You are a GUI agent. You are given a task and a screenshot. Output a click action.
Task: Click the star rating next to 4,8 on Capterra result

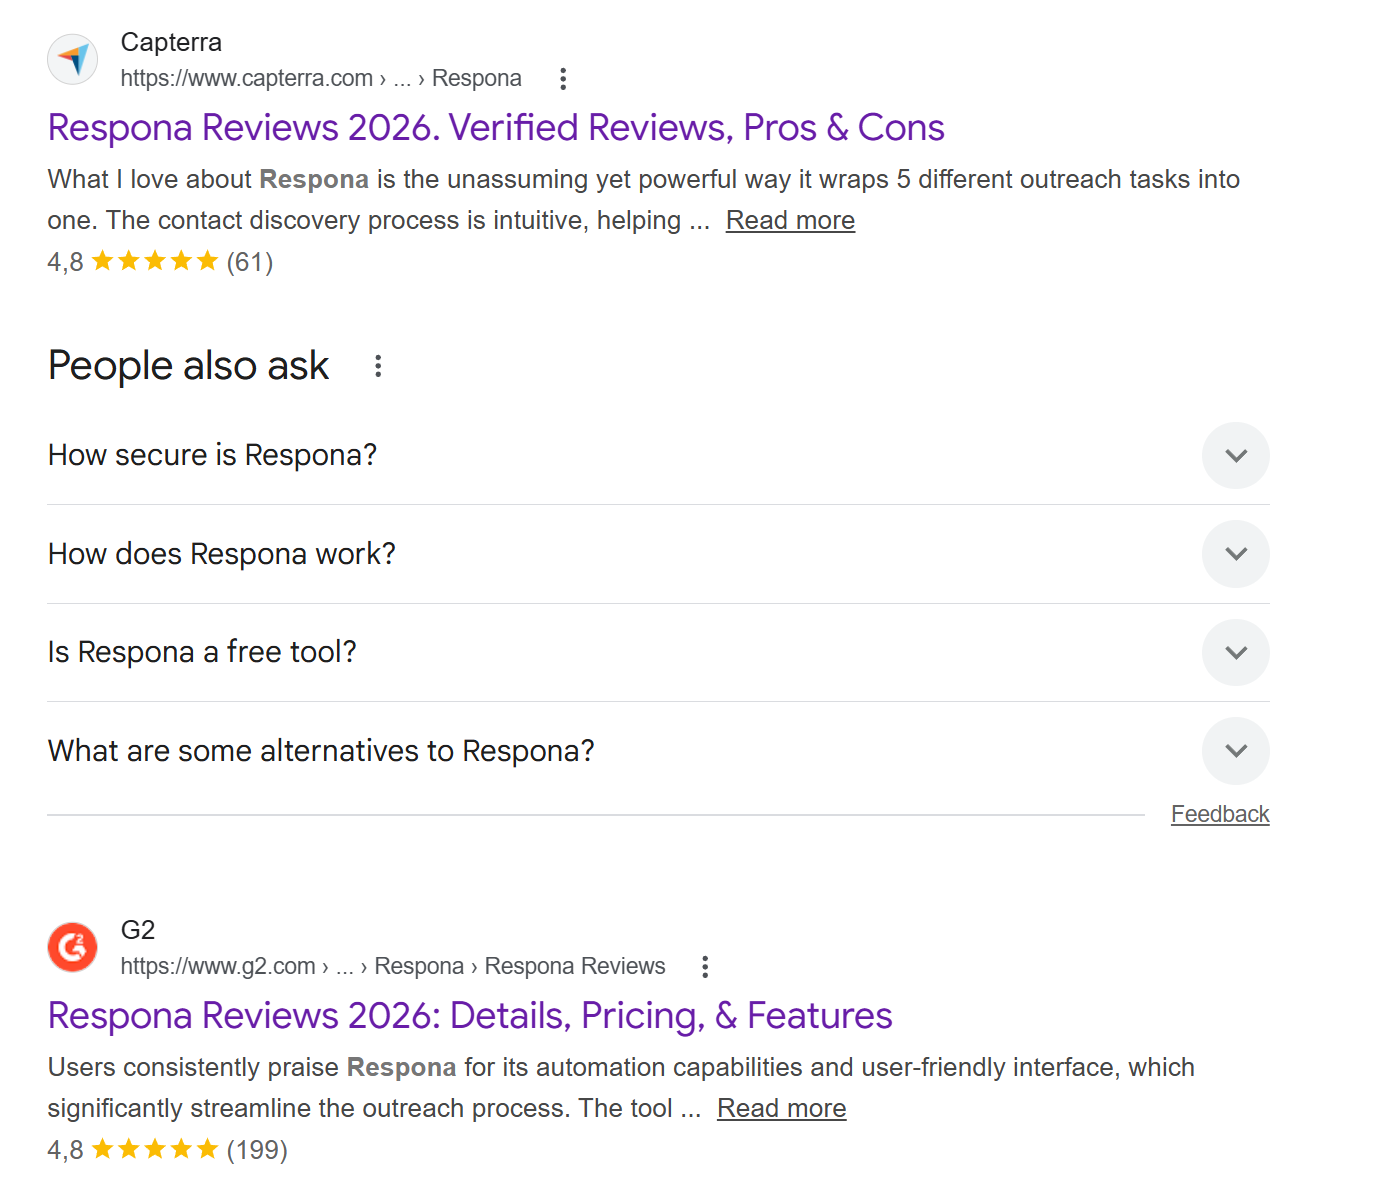click(154, 261)
